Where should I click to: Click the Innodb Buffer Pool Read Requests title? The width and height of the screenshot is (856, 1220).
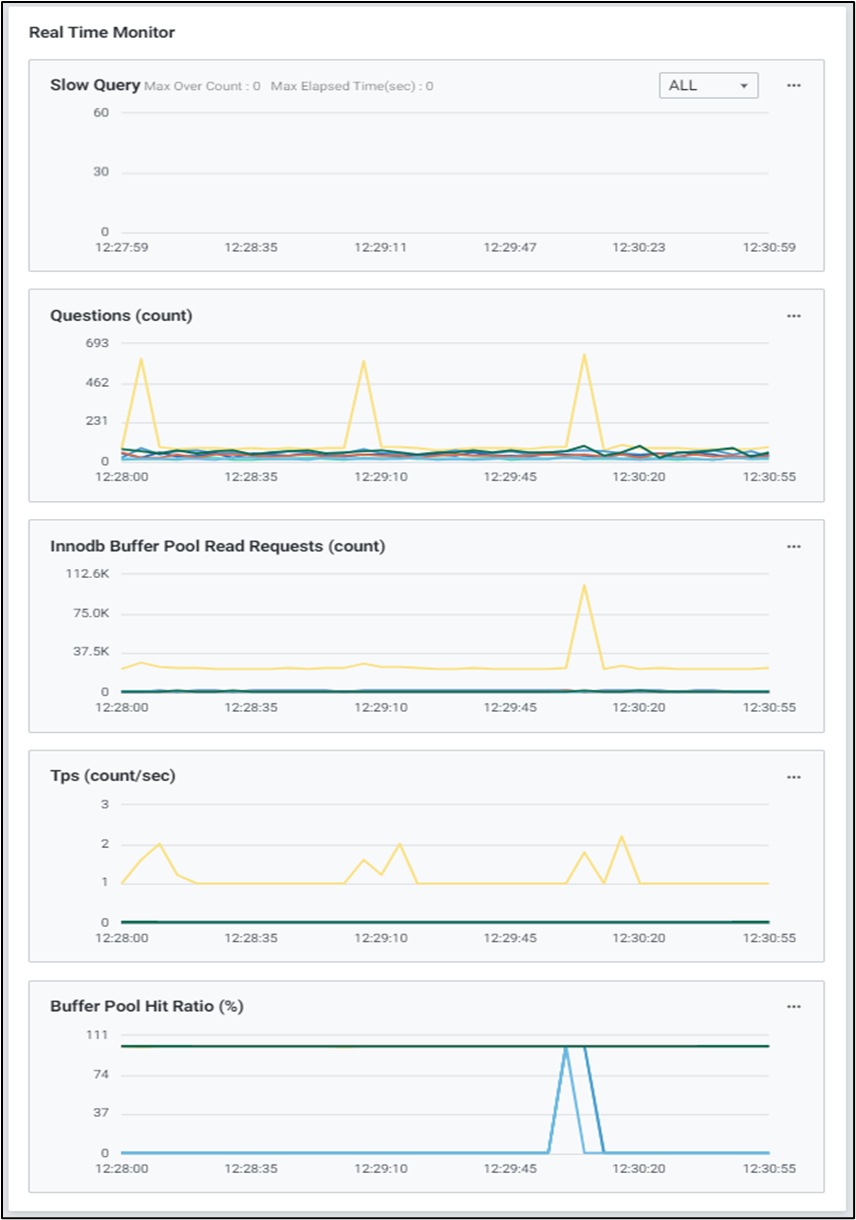pos(217,546)
